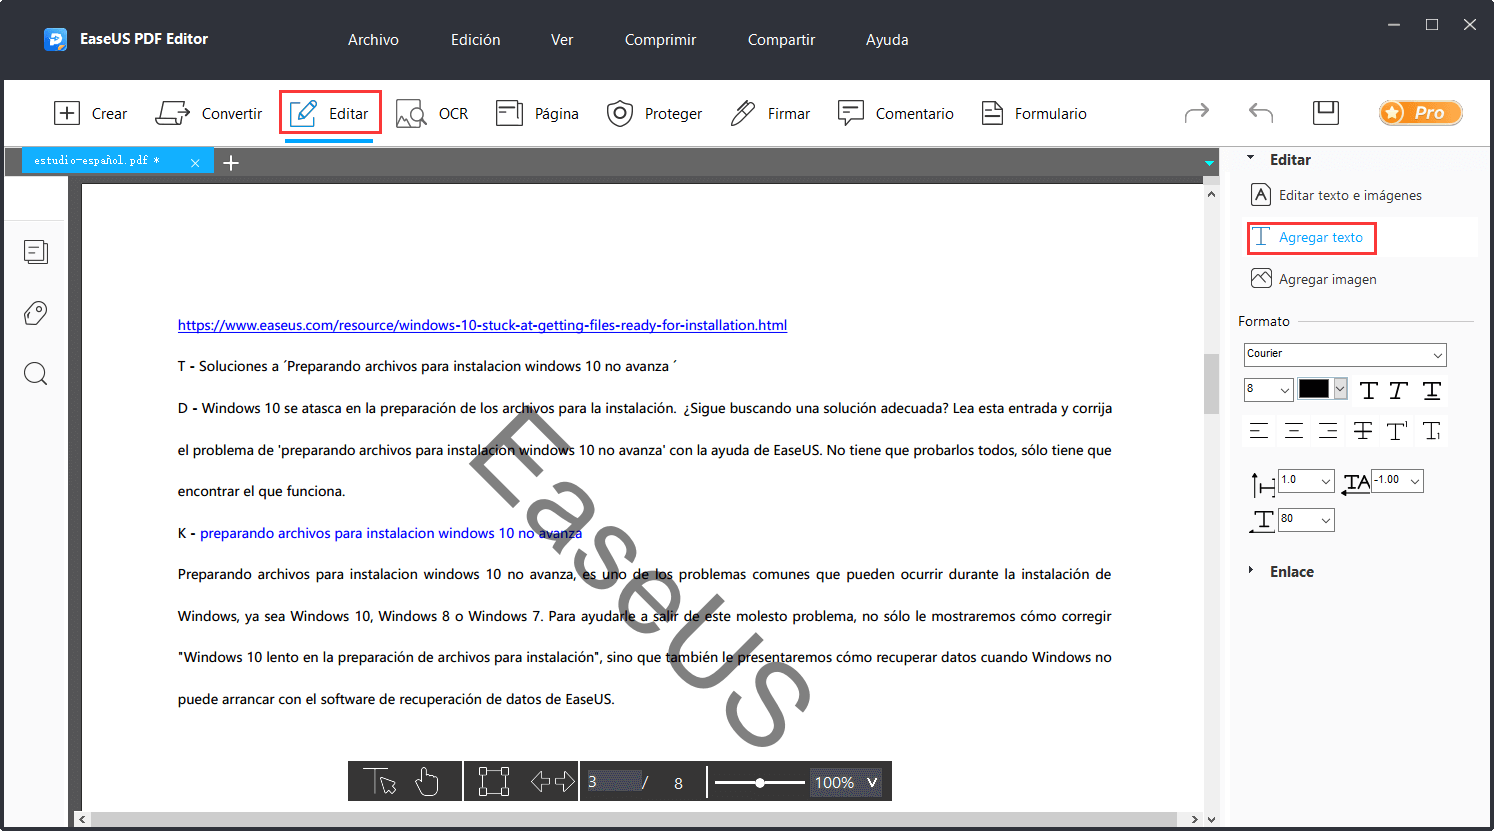Toggle italic text formatting
1494x831 pixels.
tap(1399, 390)
